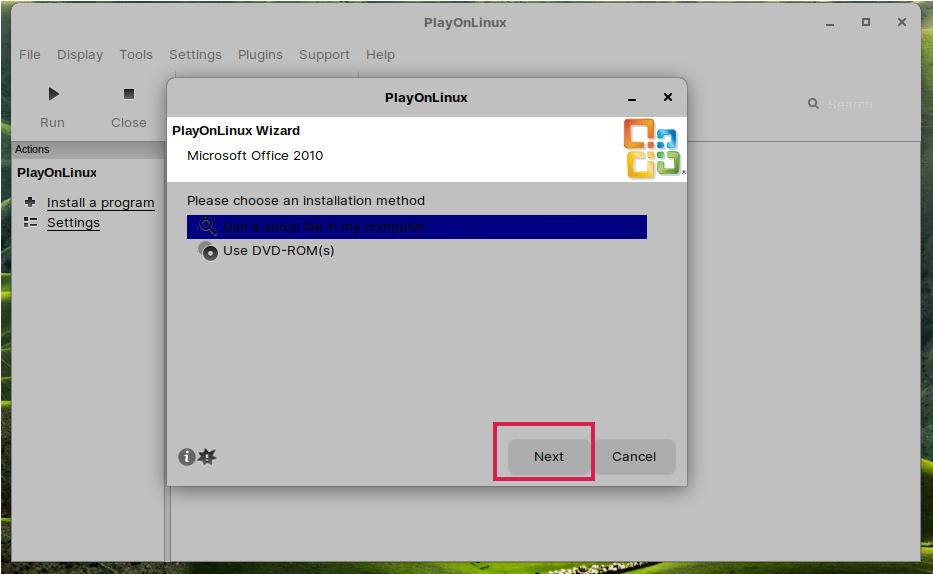Click the Microsoft Office 2010 subtitle text
Viewport: 933px width, 574px height.
255,156
